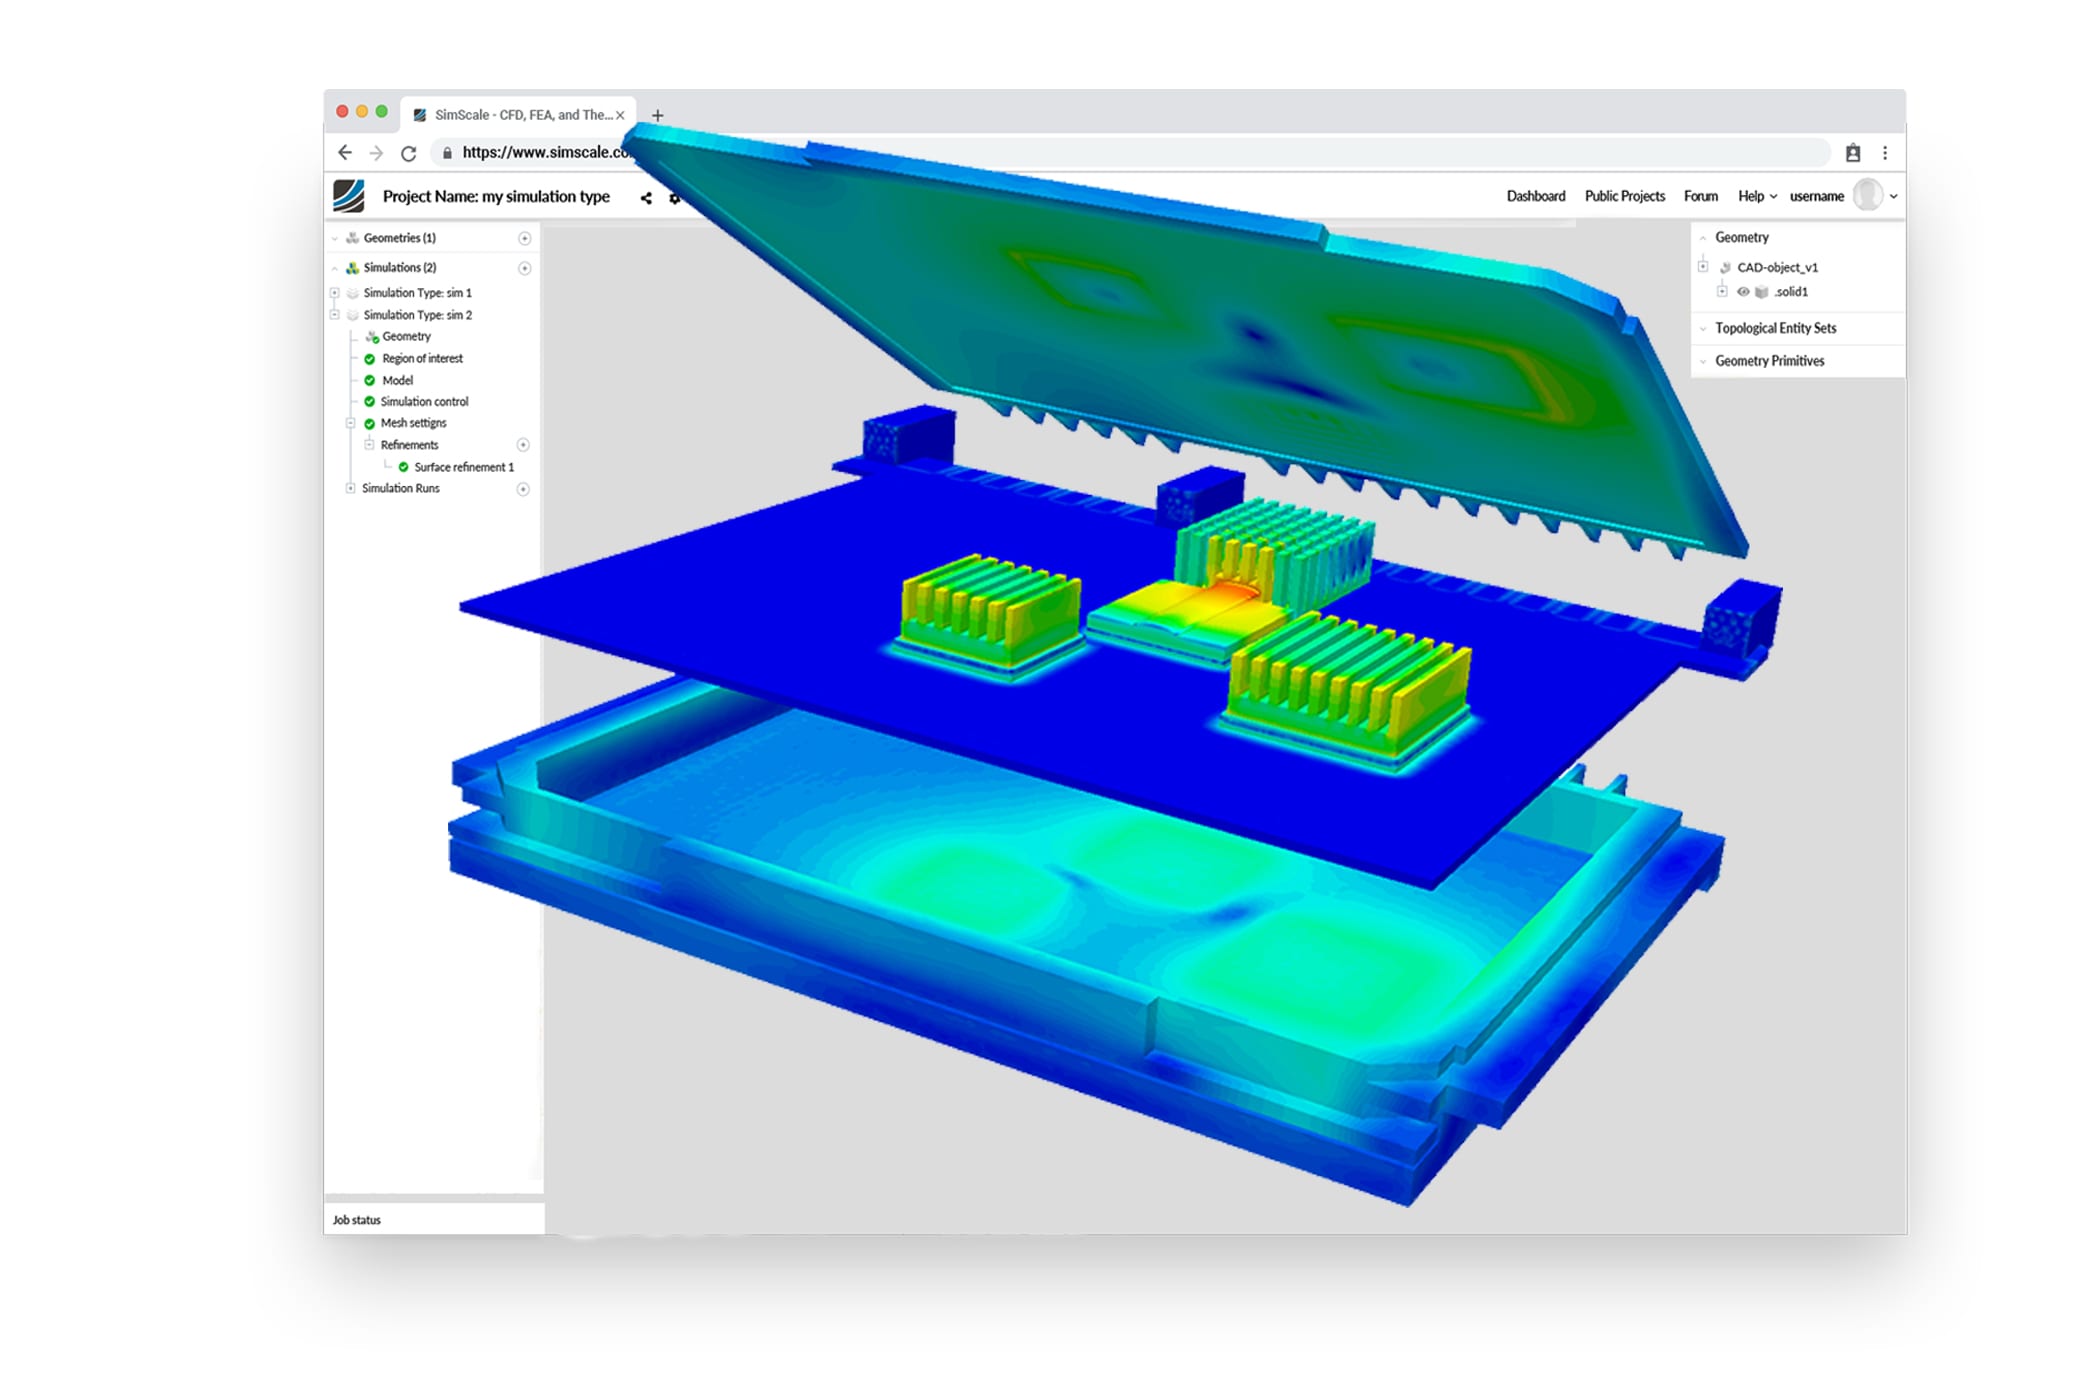Open the Forum link
This screenshot has height=1391, width=2093.
pyautogui.click(x=1700, y=196)
